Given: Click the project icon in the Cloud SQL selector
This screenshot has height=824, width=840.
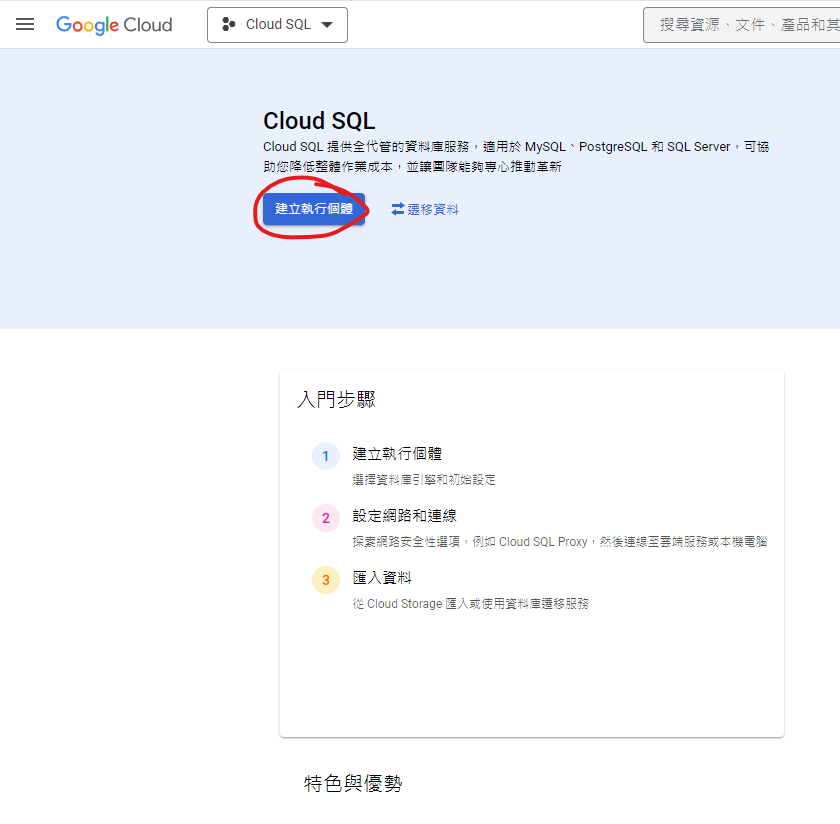Looking at the screenshot, I should click(x=229, y=25).
